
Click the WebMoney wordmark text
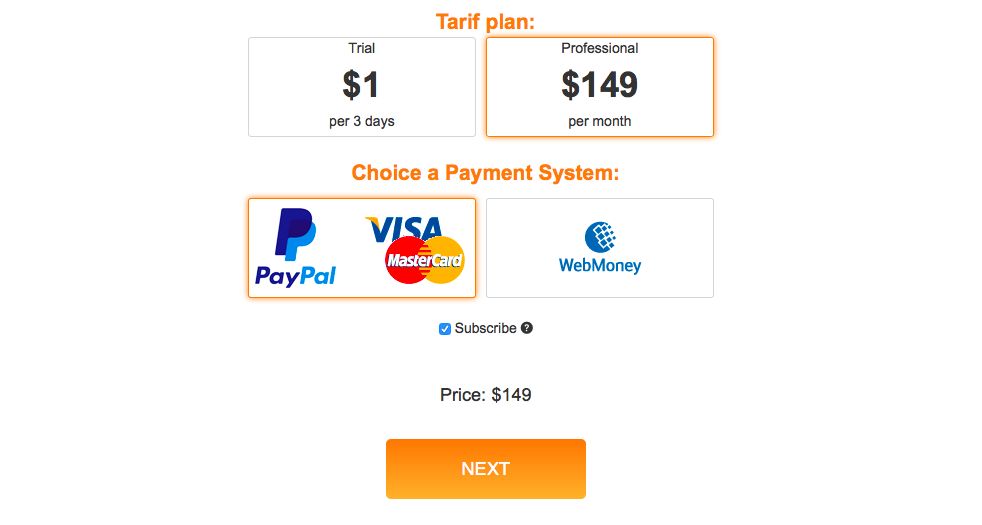point(599,266)
